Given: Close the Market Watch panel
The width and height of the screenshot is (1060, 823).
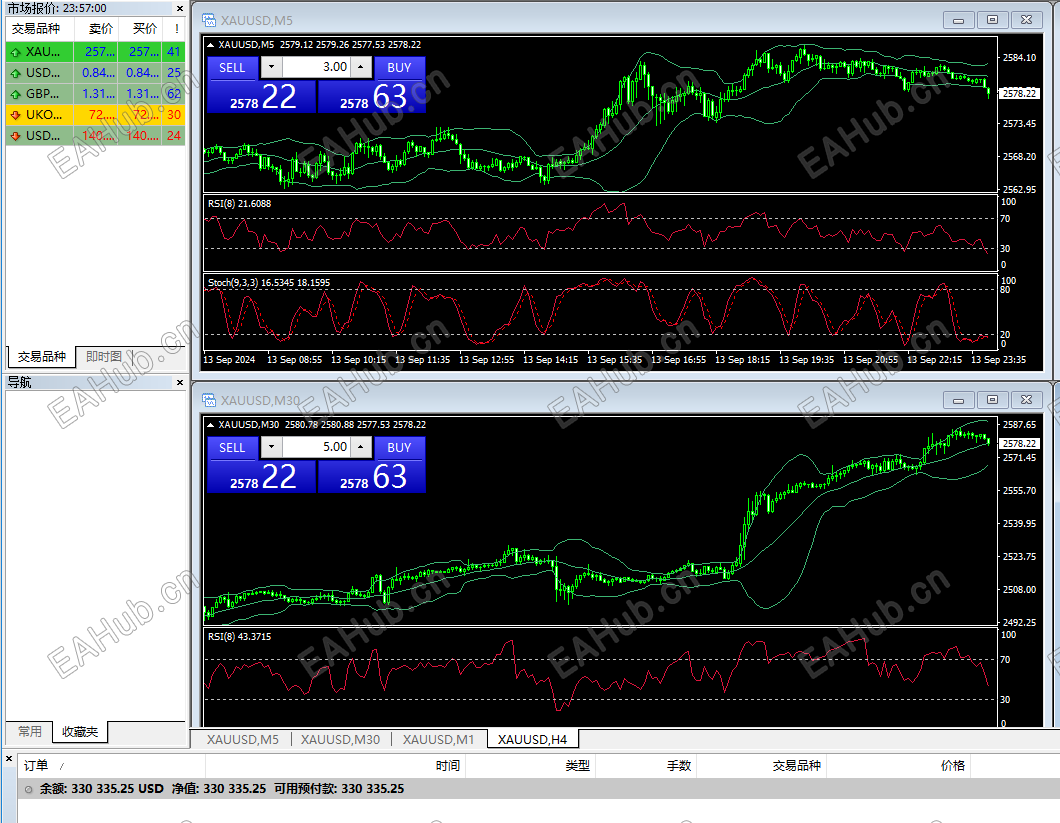Looking at the screenshot, I should click(180, 9).
